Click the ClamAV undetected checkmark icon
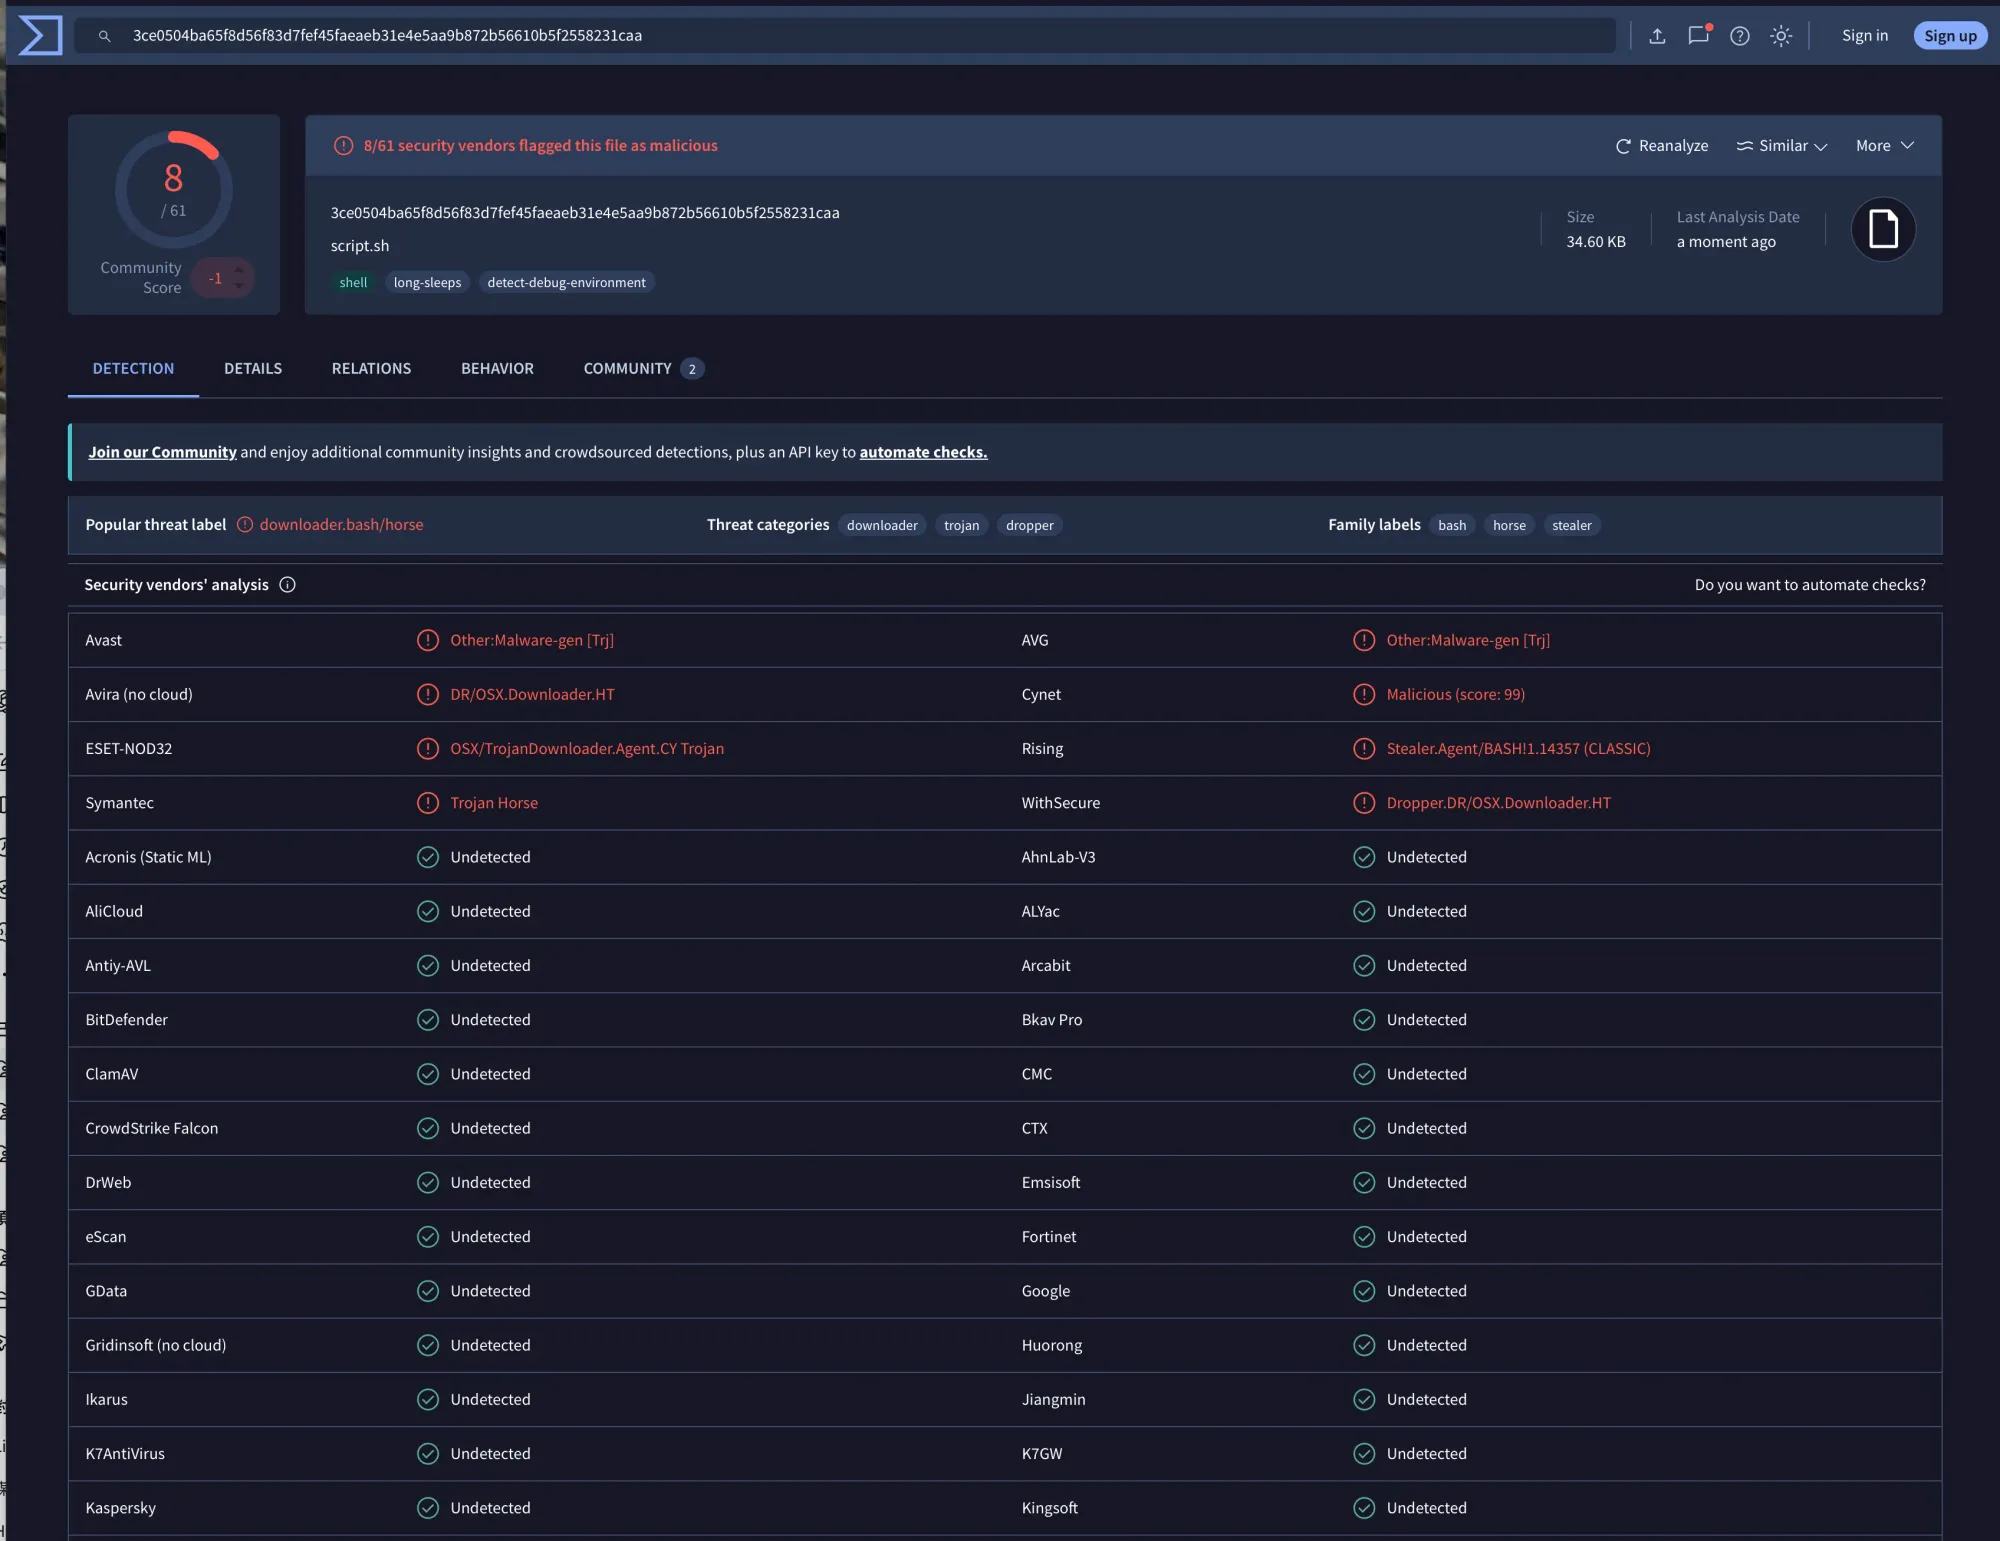 click(428, 1074)
